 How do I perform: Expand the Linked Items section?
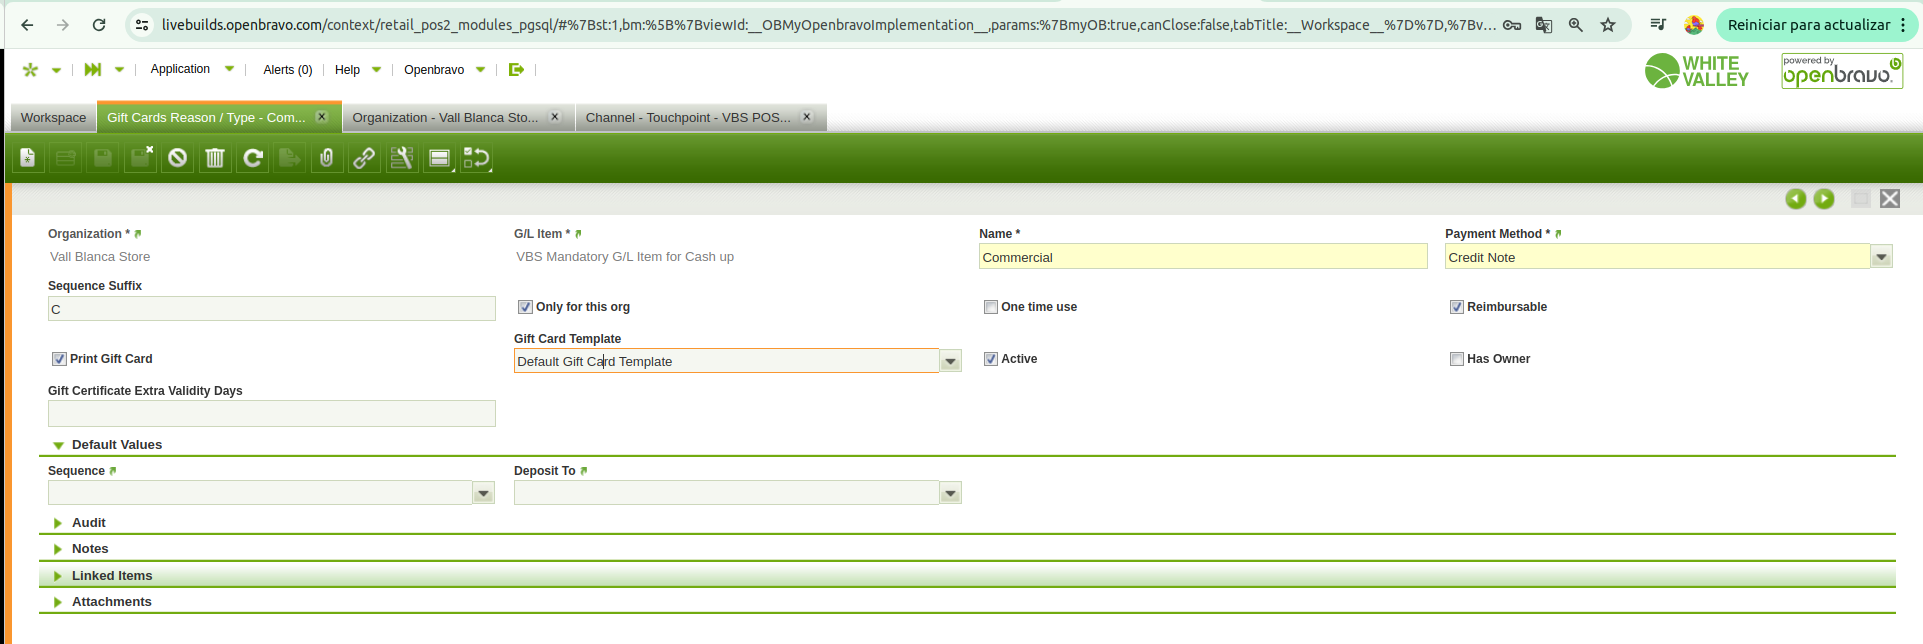pyautogui.click(x=58, y=576)
